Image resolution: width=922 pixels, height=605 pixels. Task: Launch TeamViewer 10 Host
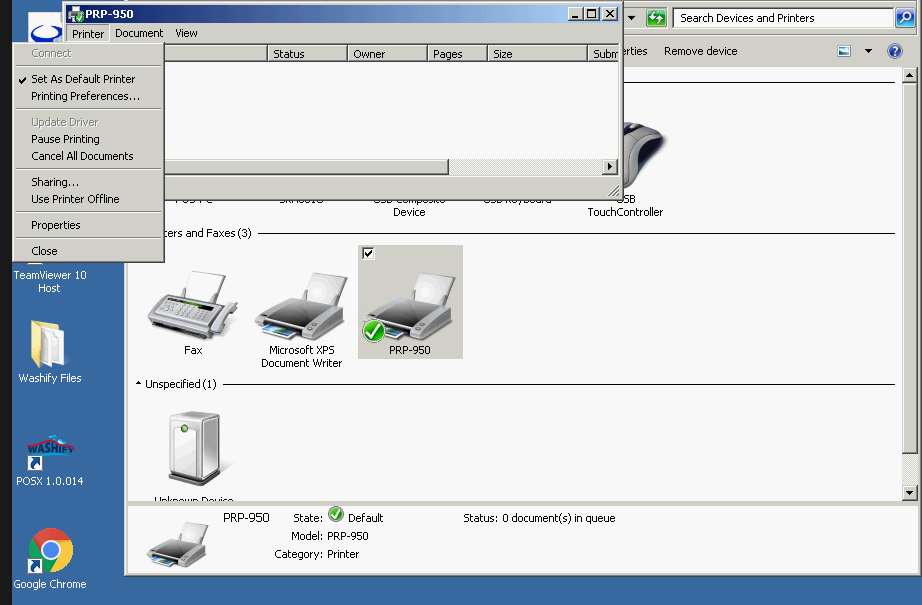click(x=49, y=281)
